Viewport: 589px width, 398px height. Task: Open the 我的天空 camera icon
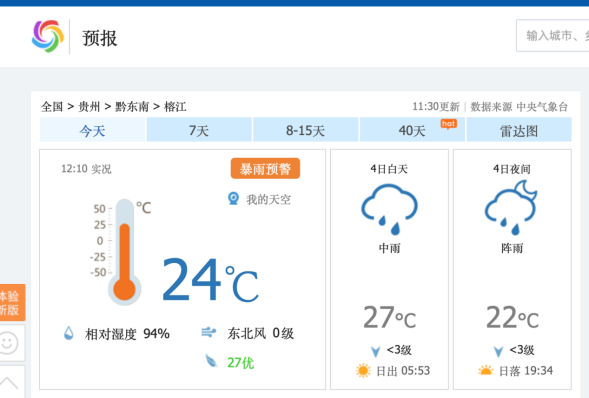233,199
